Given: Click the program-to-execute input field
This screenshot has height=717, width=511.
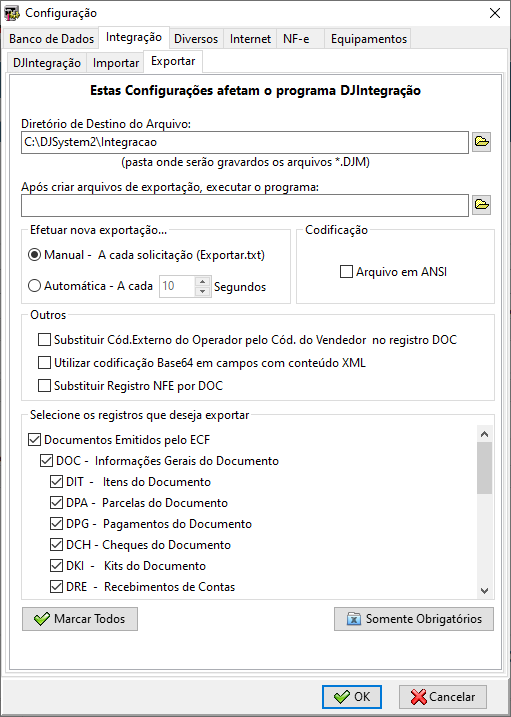Looking at the screenshot, I should 245,205.
